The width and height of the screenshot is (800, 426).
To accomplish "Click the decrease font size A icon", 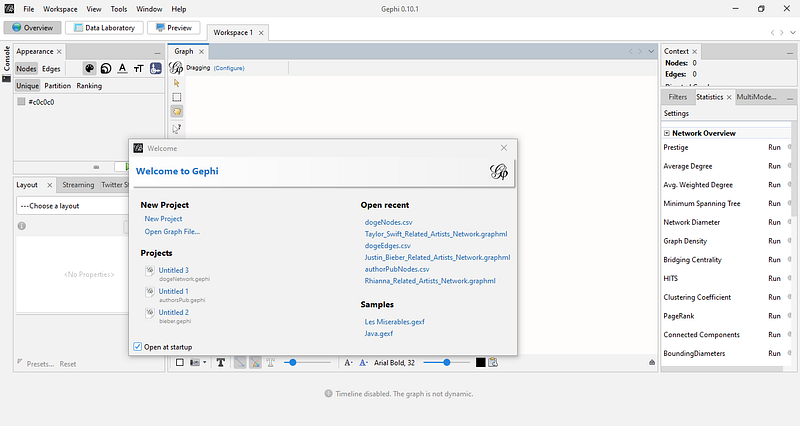I will pos(348,363).
